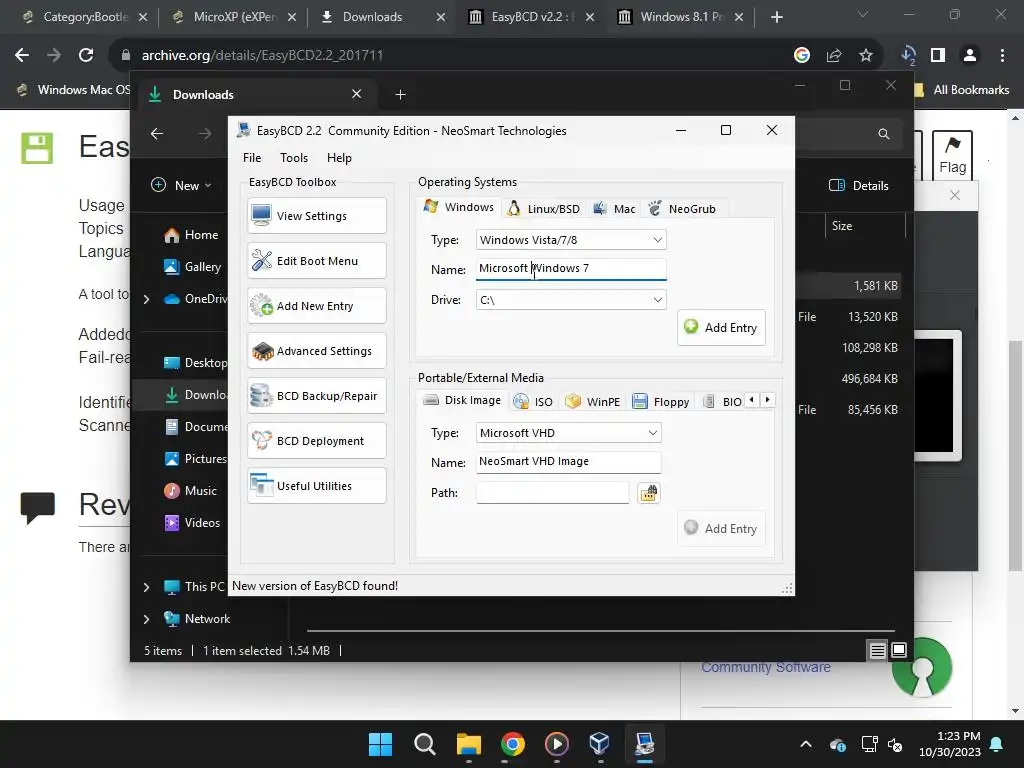This screenshot has width=1024, height=768.
Task: Click Add Entry for operating systems
Action: coord(721,327)
